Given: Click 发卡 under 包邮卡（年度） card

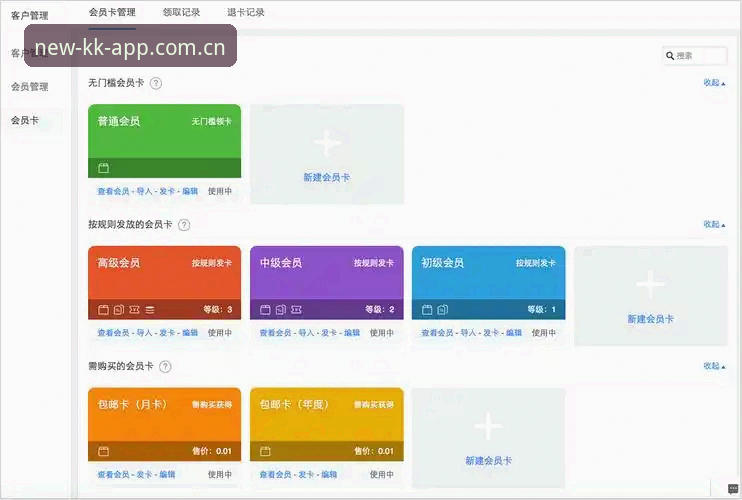Looking at the screenshot, I should click(306, 474).
